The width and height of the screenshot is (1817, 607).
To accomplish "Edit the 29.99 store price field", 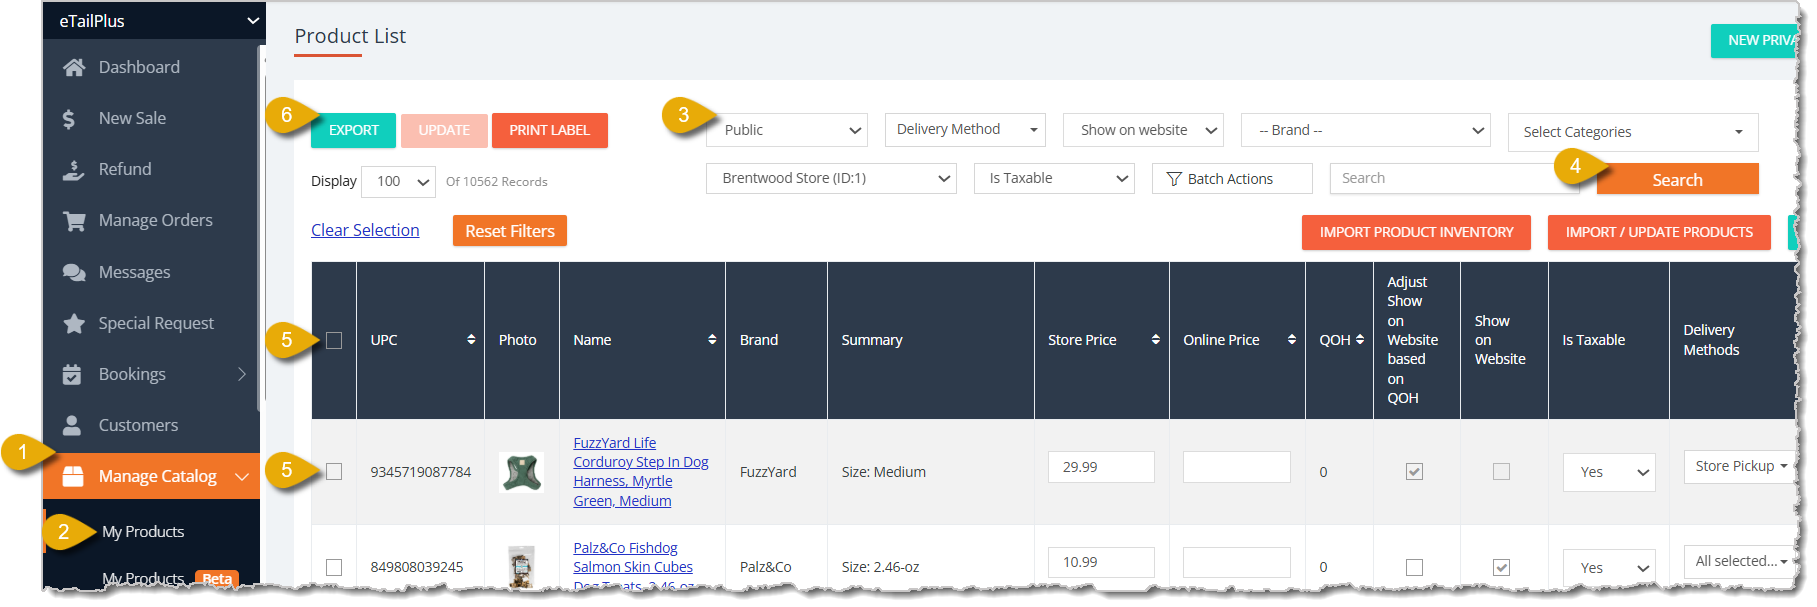I will click(x=1101, y=467).
